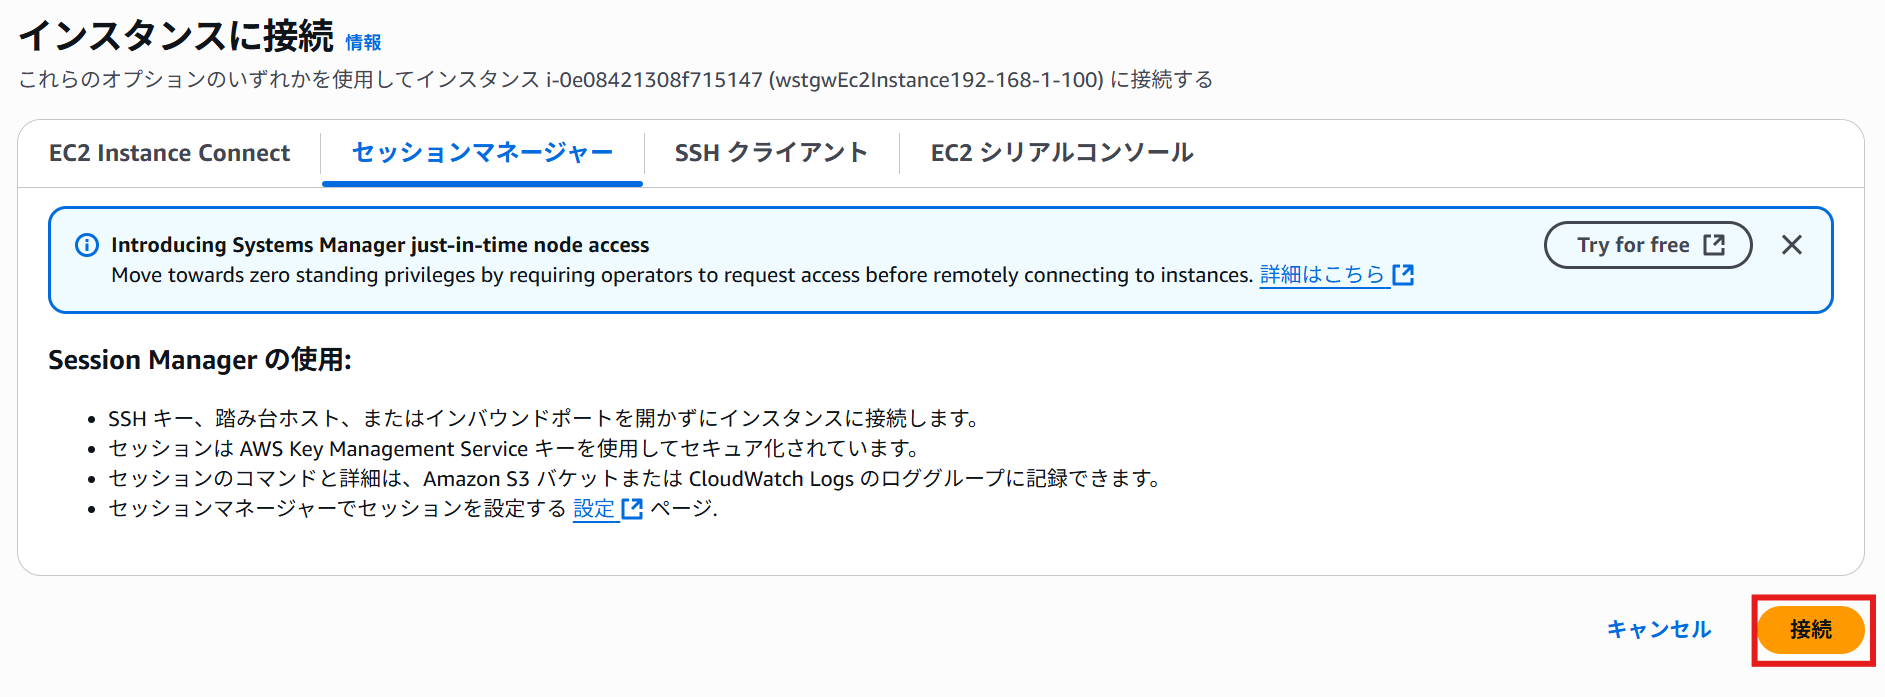1885x697 pixels.
Task: Click the キャンセル button
Action: point(1659,630)
